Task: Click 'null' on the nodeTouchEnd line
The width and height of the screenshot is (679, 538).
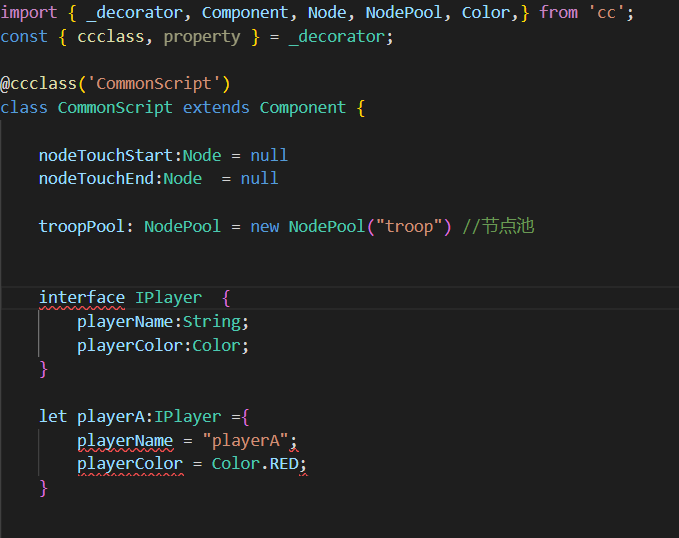Action: (x=259, y=178)
